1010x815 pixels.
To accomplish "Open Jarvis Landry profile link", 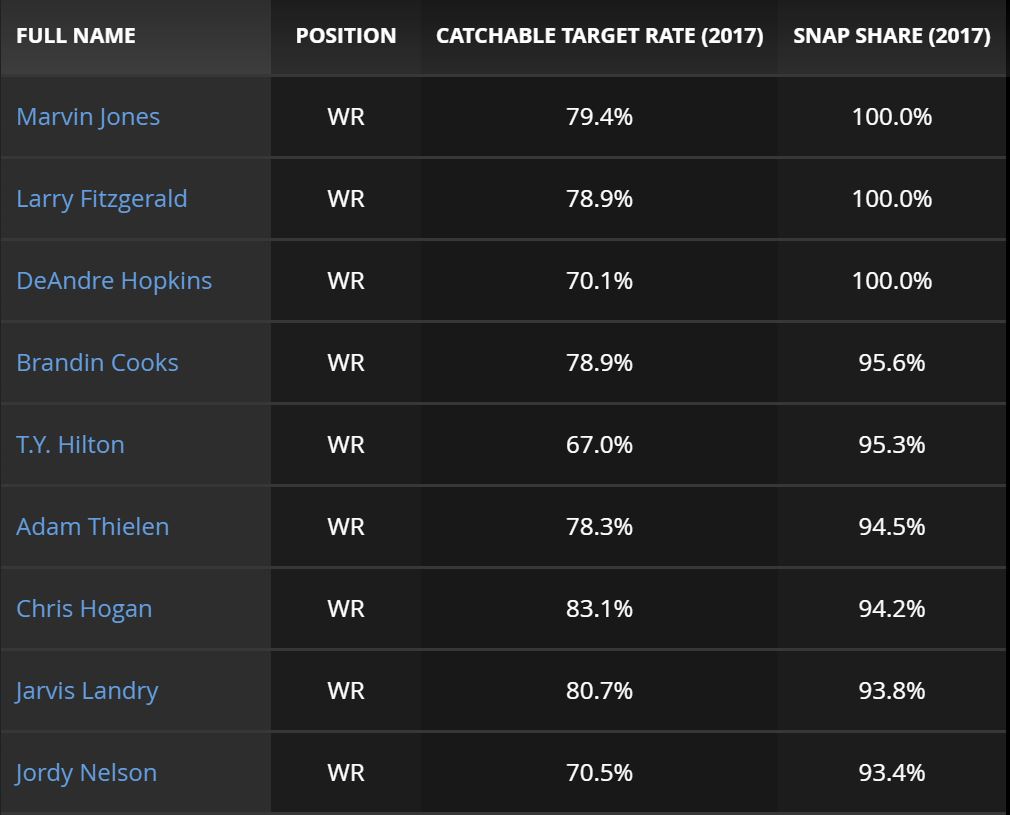I will pyautogui.click(x=87, y=691).
